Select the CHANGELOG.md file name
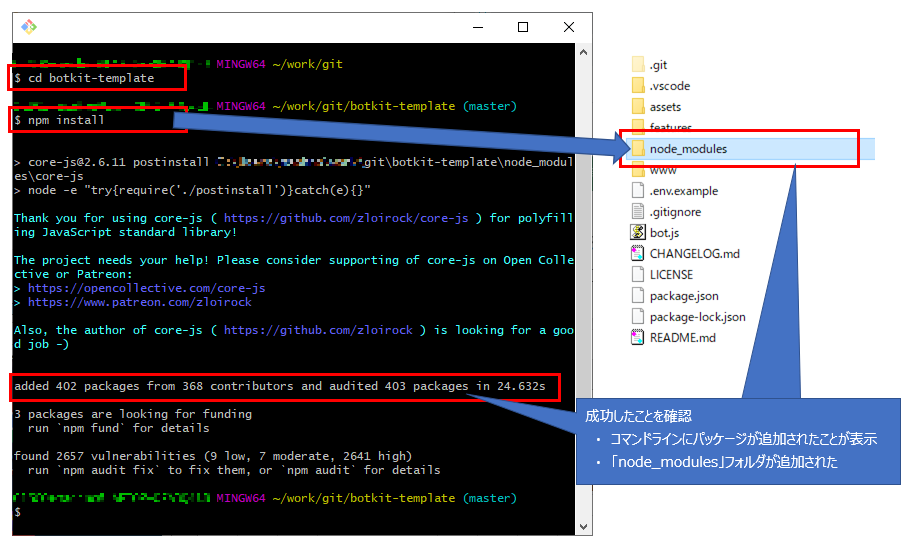 [x=695, y=254]
